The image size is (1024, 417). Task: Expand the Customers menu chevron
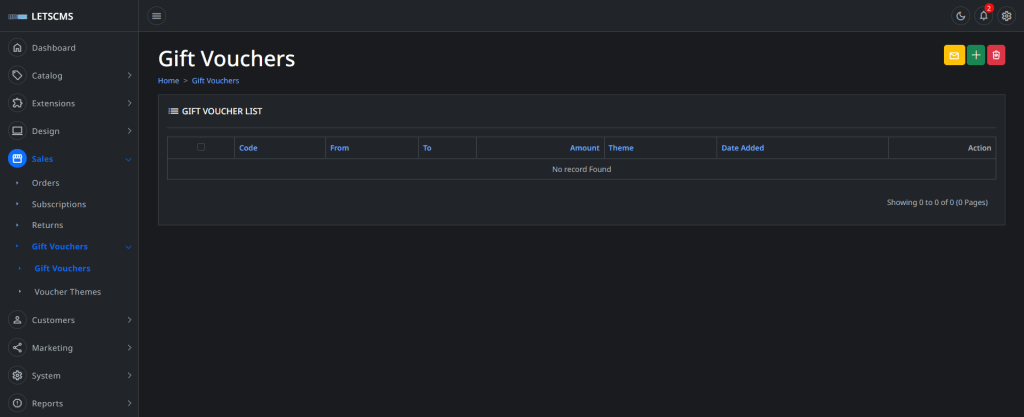coord(129,320)
